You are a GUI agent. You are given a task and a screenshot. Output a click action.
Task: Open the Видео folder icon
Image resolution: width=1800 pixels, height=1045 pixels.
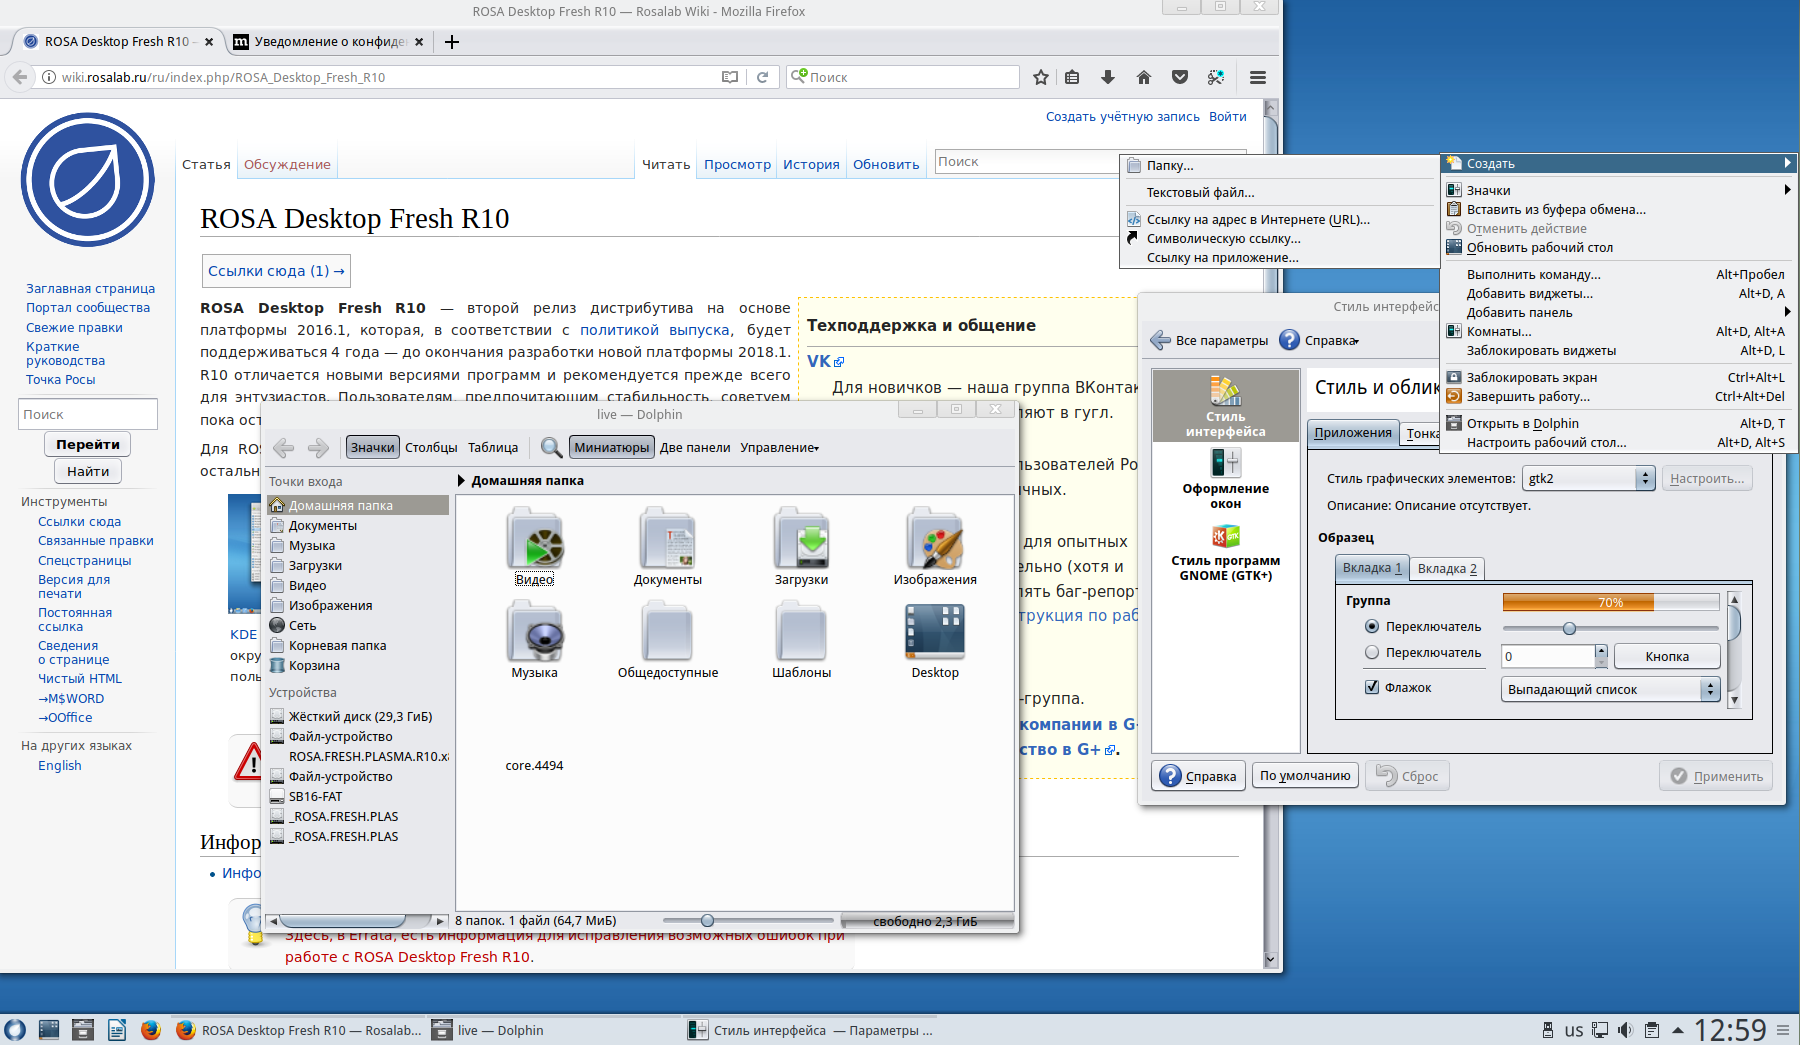(x=534, y=541)
